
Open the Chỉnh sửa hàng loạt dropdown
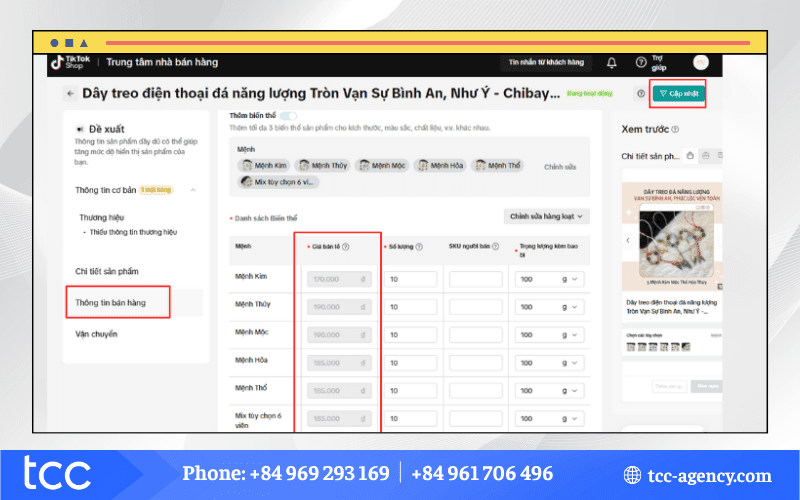pos(546,216)
